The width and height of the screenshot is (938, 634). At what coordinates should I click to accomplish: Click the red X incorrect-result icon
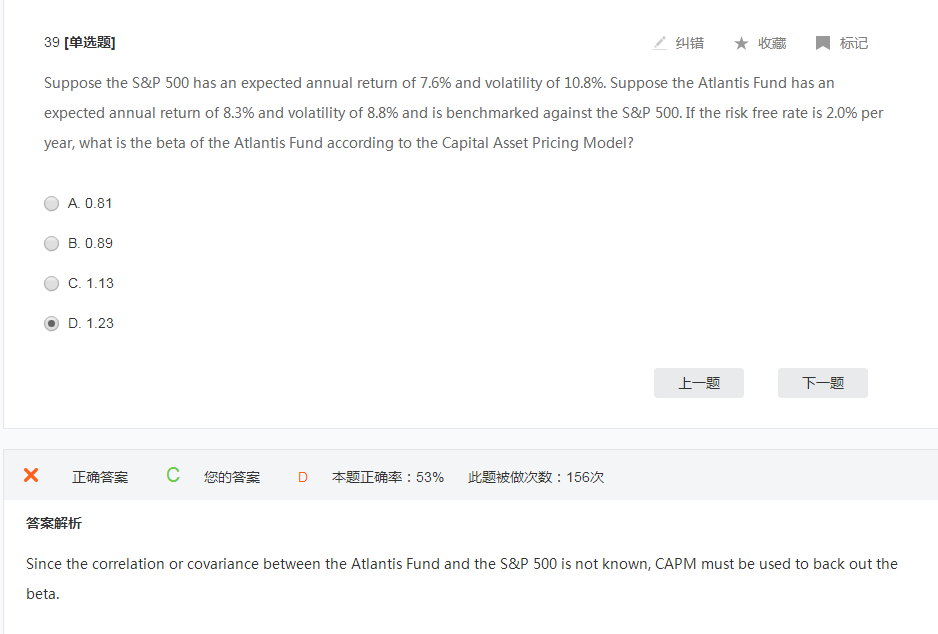pos(31,475)
